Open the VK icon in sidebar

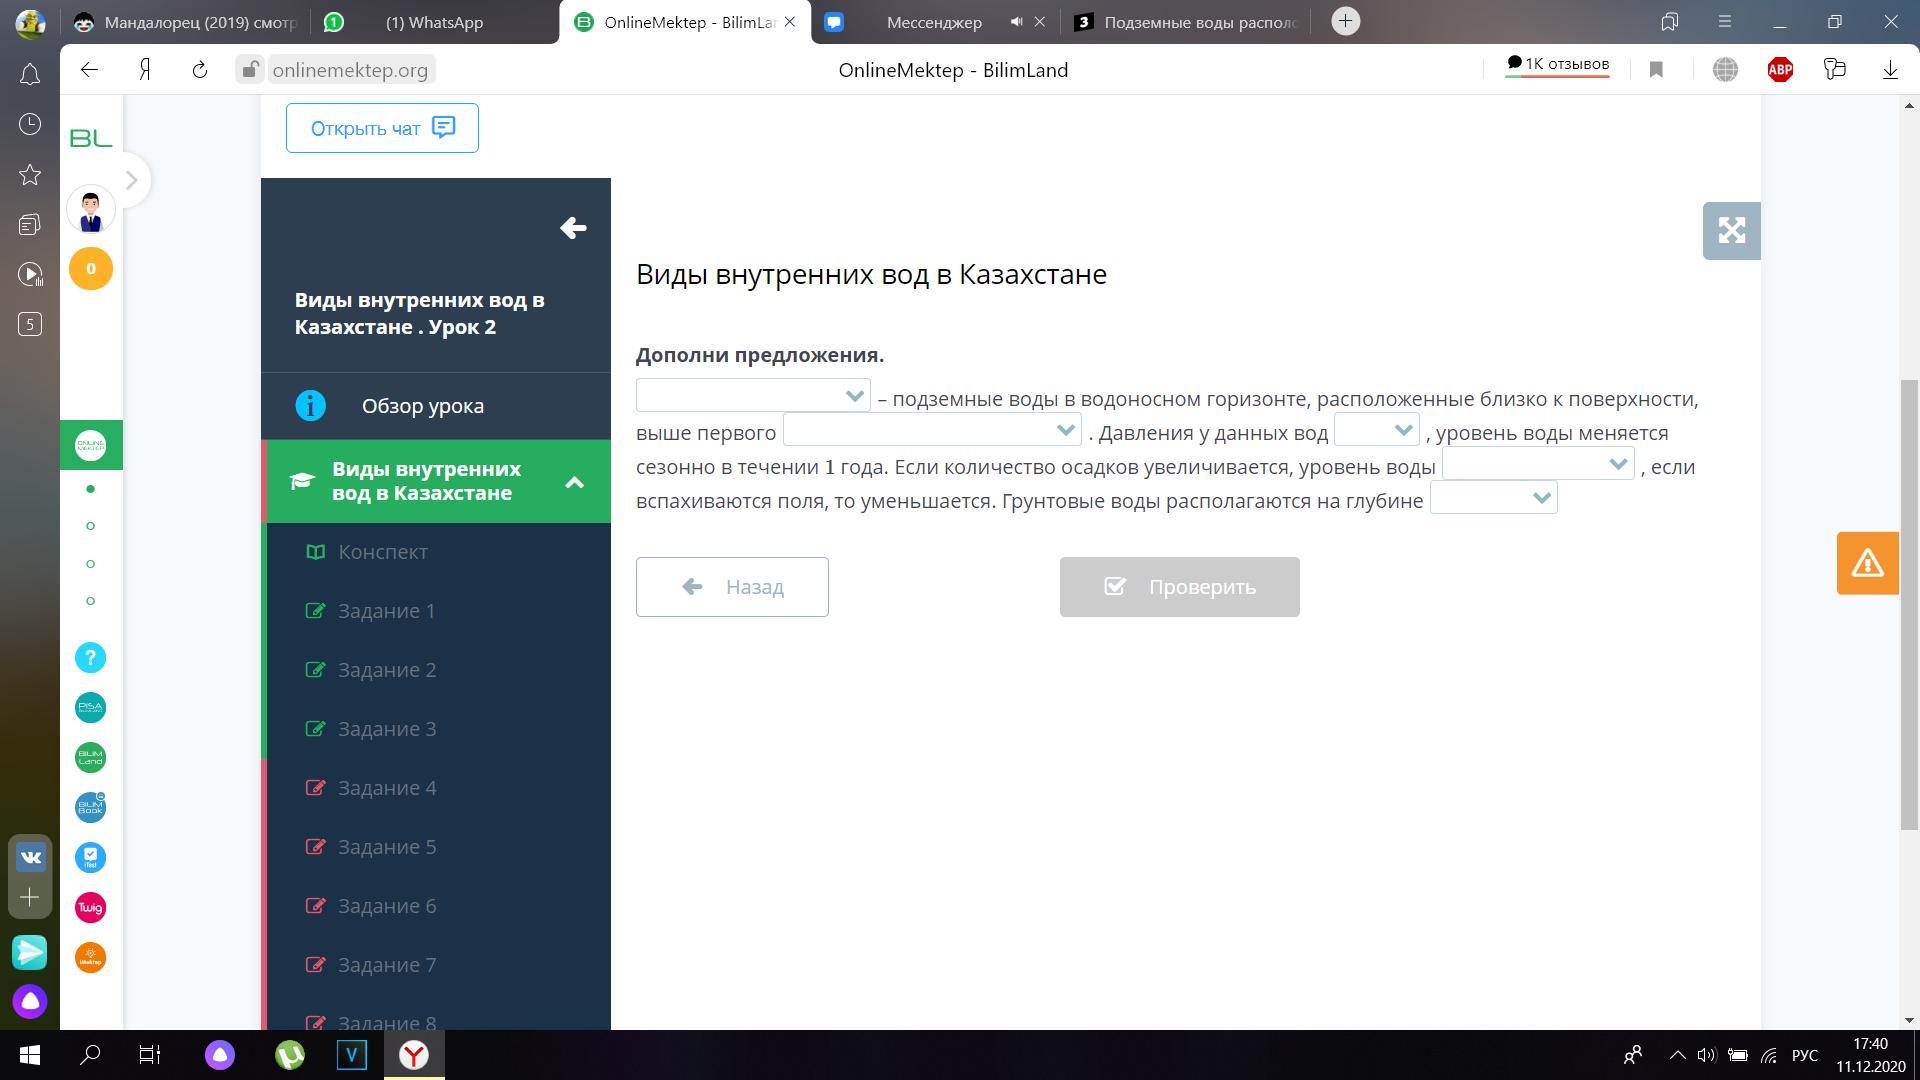30,857
